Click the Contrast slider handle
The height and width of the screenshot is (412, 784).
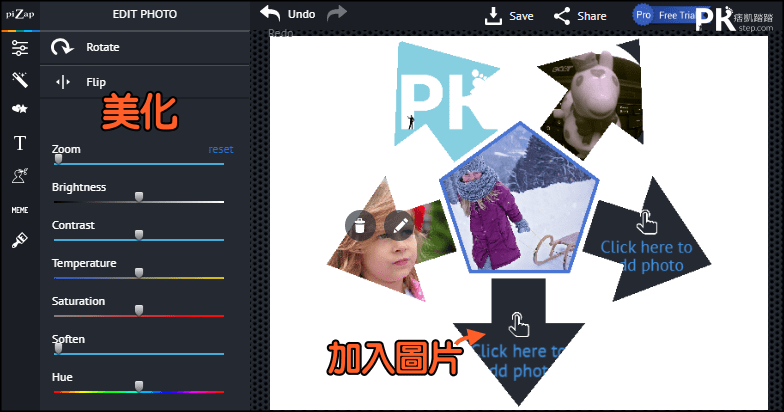click(139, 235)
